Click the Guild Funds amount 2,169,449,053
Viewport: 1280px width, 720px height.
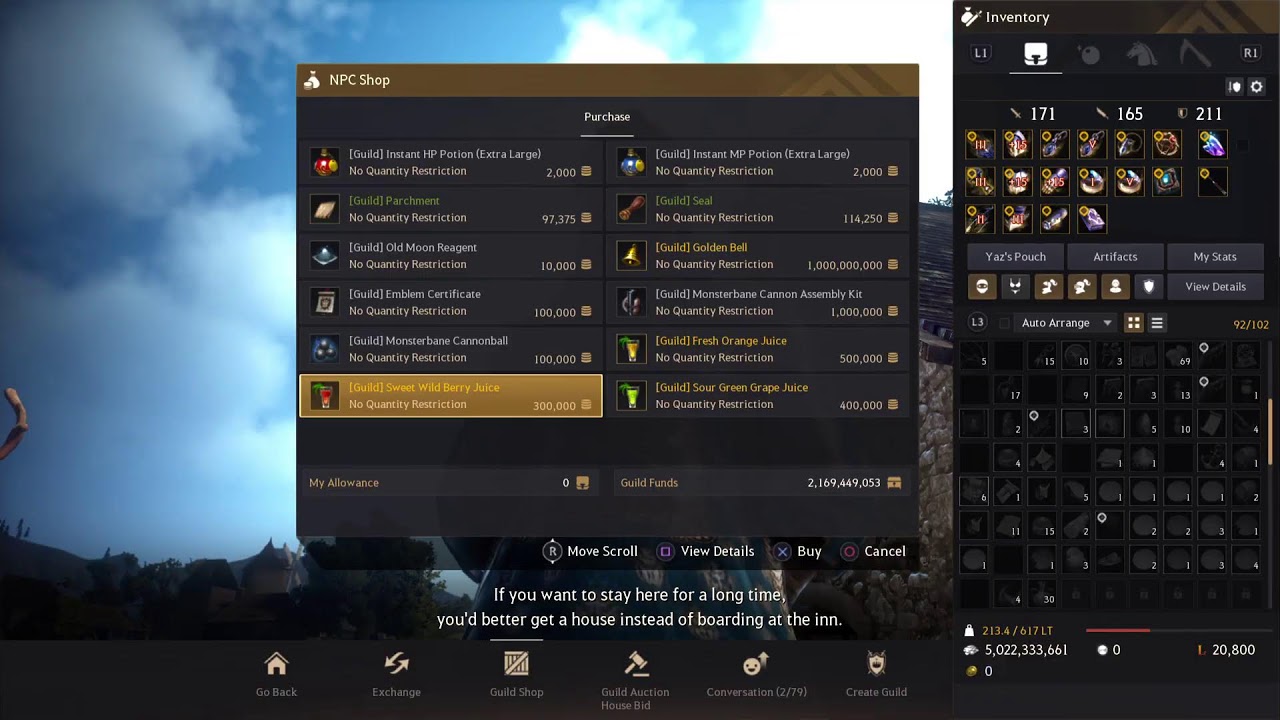844,483
